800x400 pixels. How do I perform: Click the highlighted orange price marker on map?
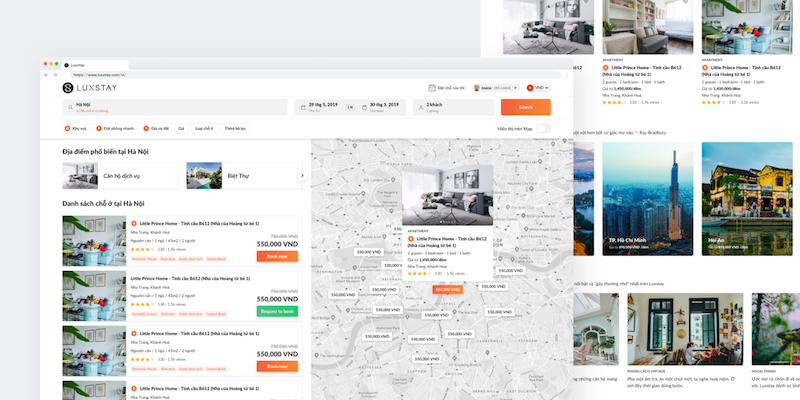click(447, 289)
